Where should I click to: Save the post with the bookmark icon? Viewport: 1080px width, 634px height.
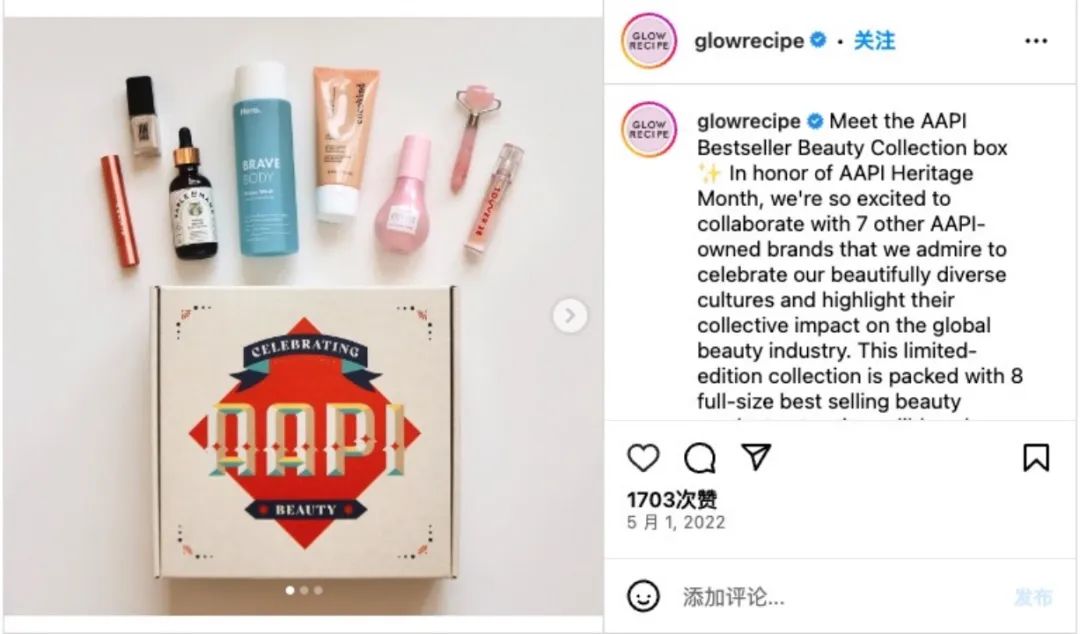tap(1036, 458)
